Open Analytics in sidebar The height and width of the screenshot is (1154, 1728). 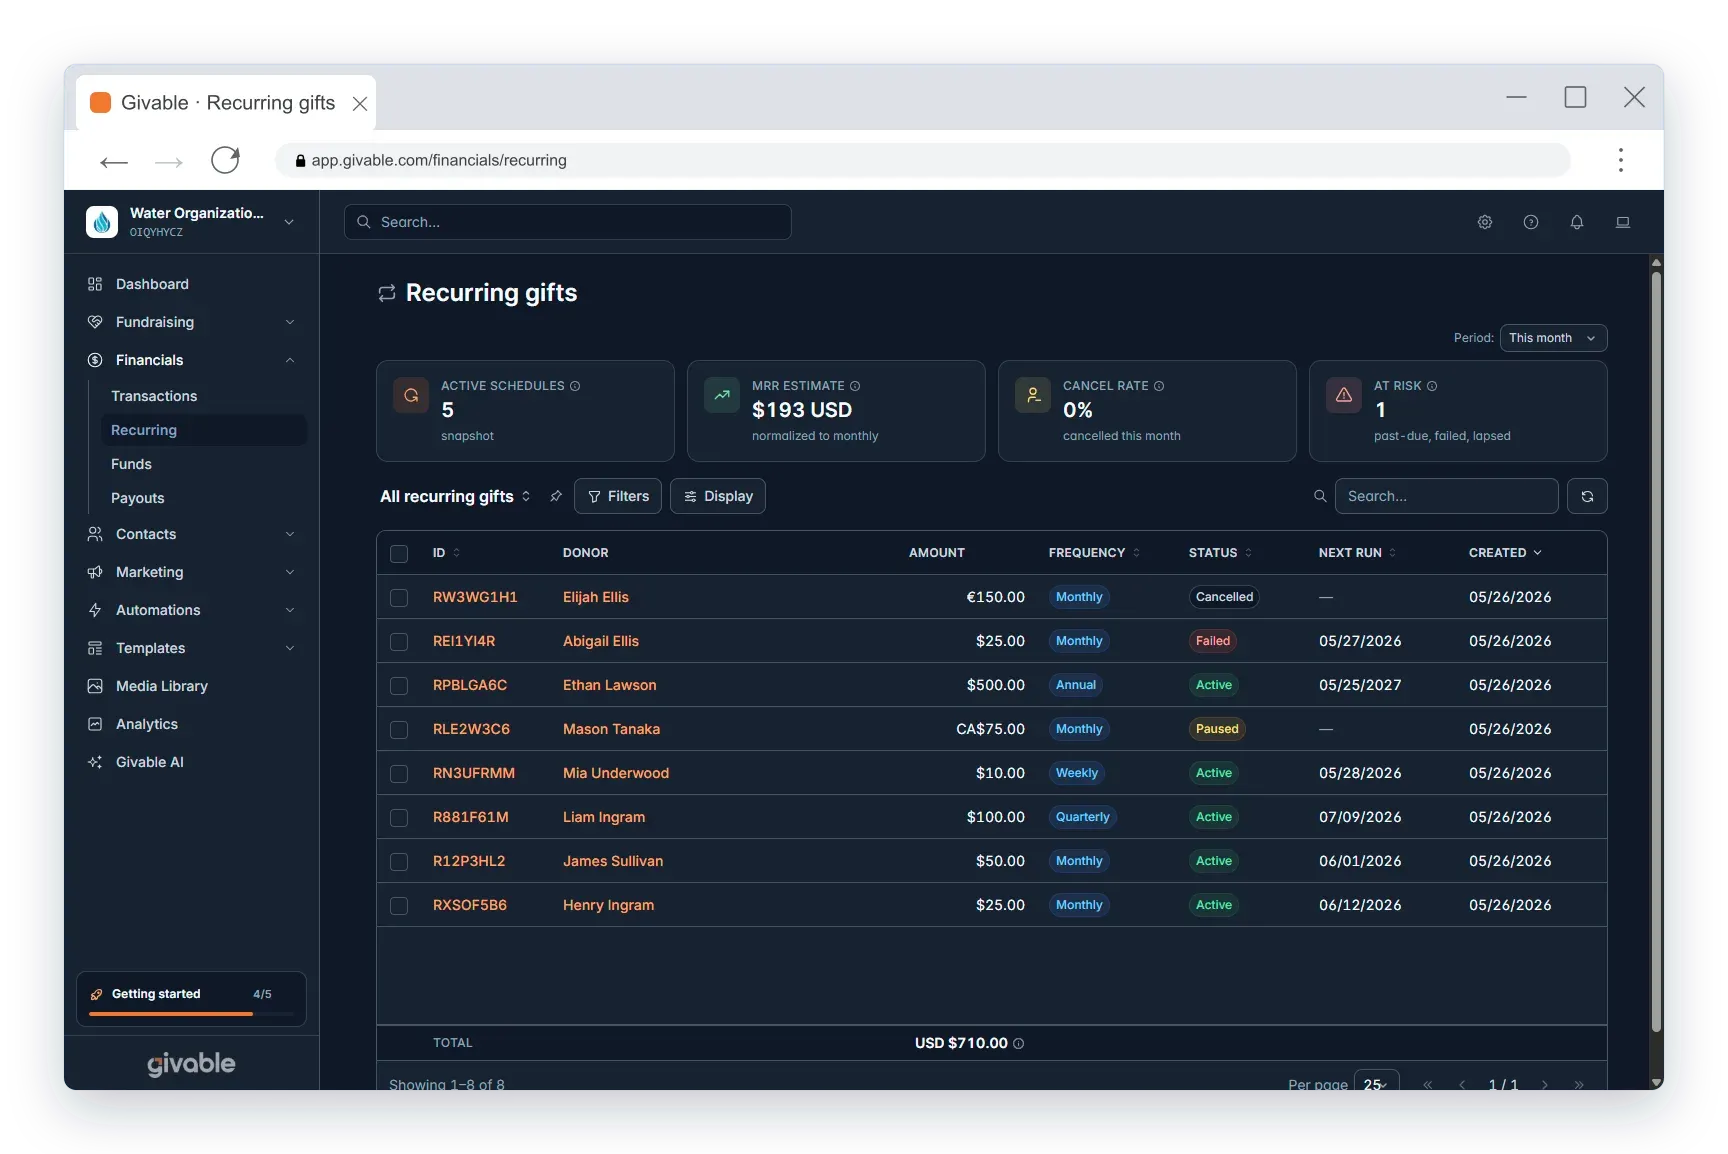[x=191, y=724]
